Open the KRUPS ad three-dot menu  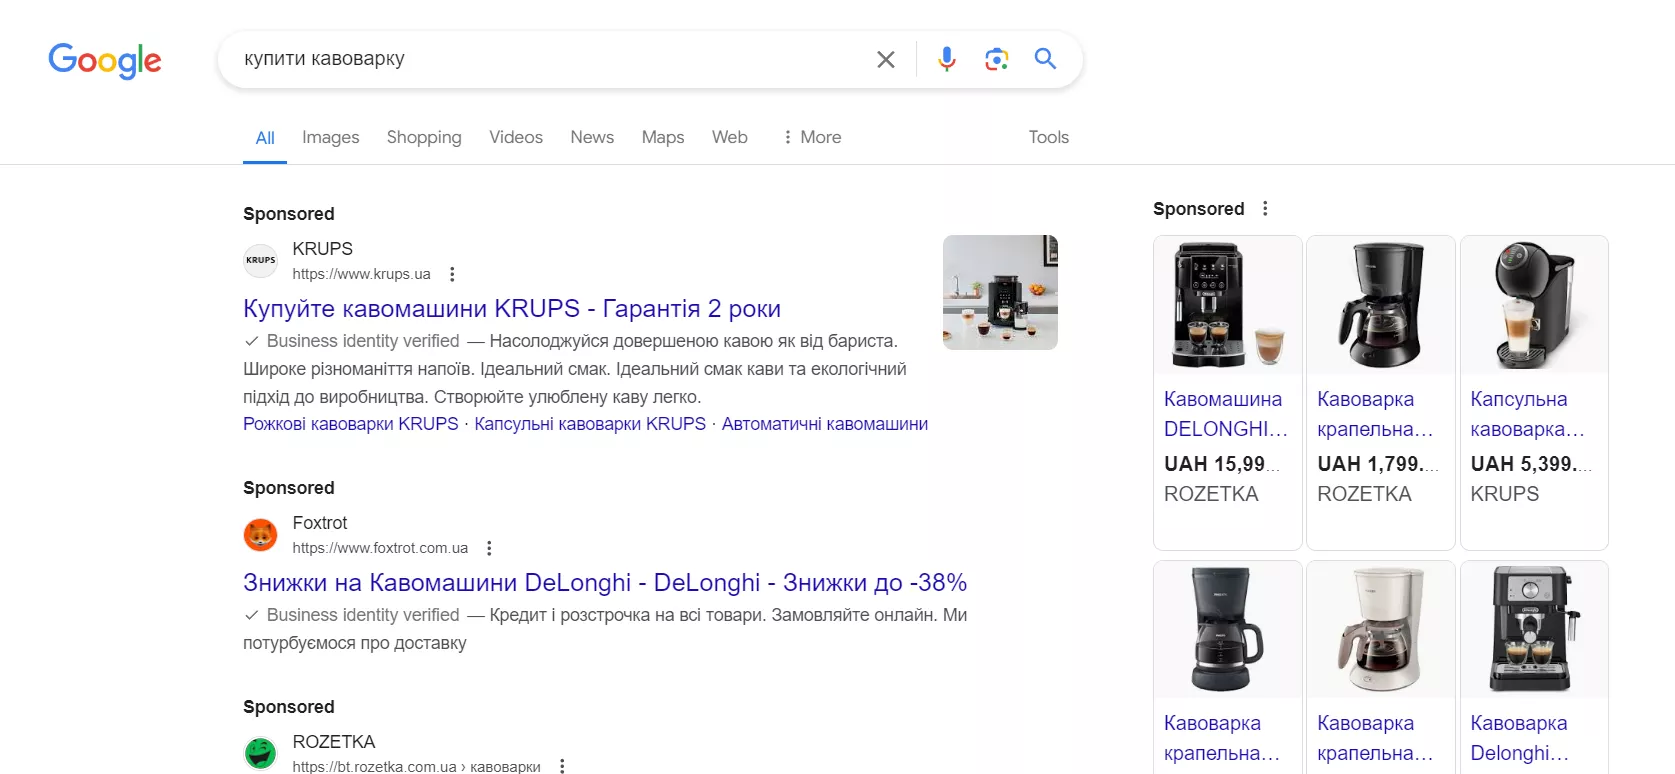click(452, 274)
